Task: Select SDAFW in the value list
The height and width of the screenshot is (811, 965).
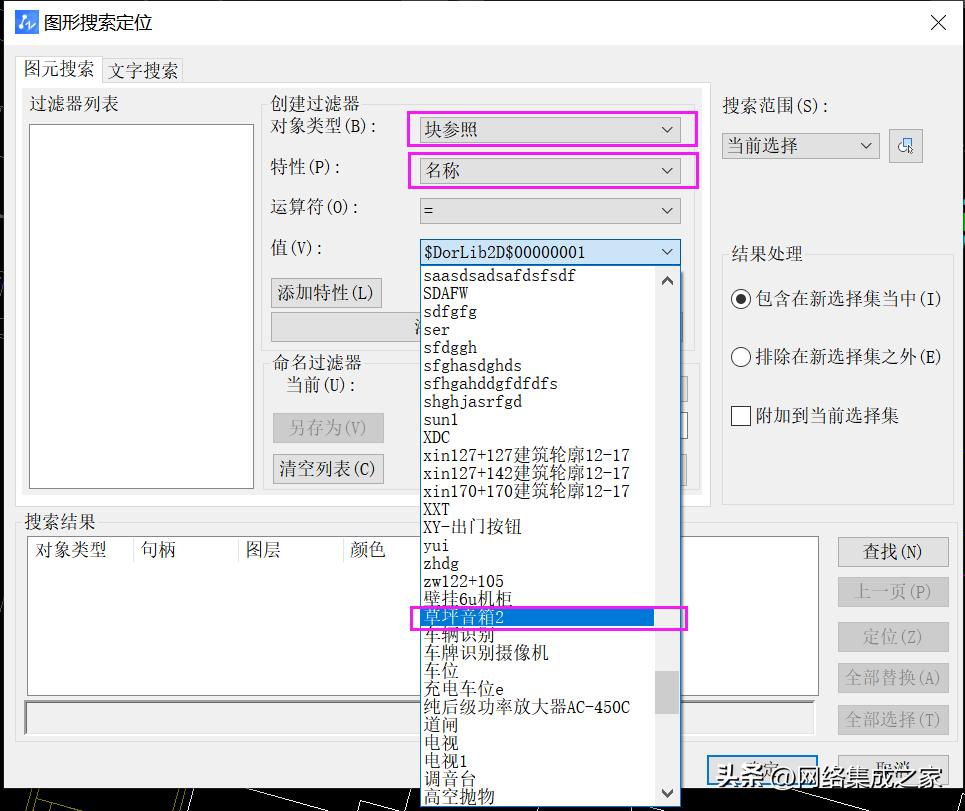Action: tap(539, 294)
